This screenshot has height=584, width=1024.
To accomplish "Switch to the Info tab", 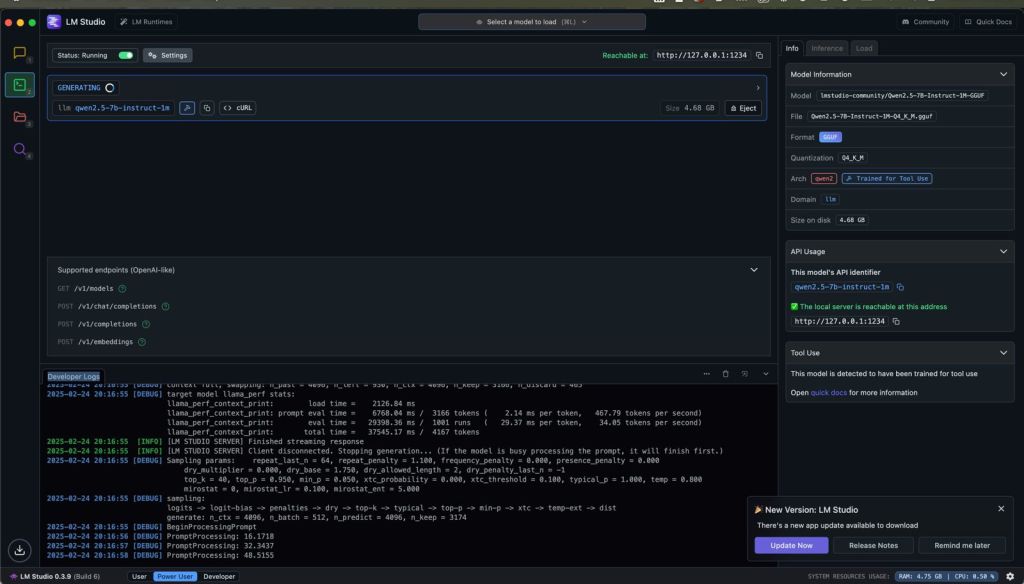I will (x=792, y=48).
